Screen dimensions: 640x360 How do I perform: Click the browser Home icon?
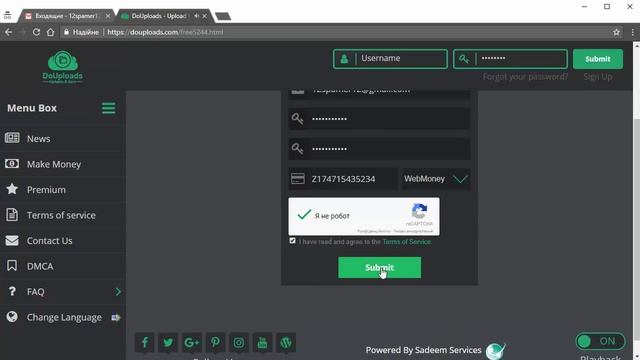click(50, 32)
